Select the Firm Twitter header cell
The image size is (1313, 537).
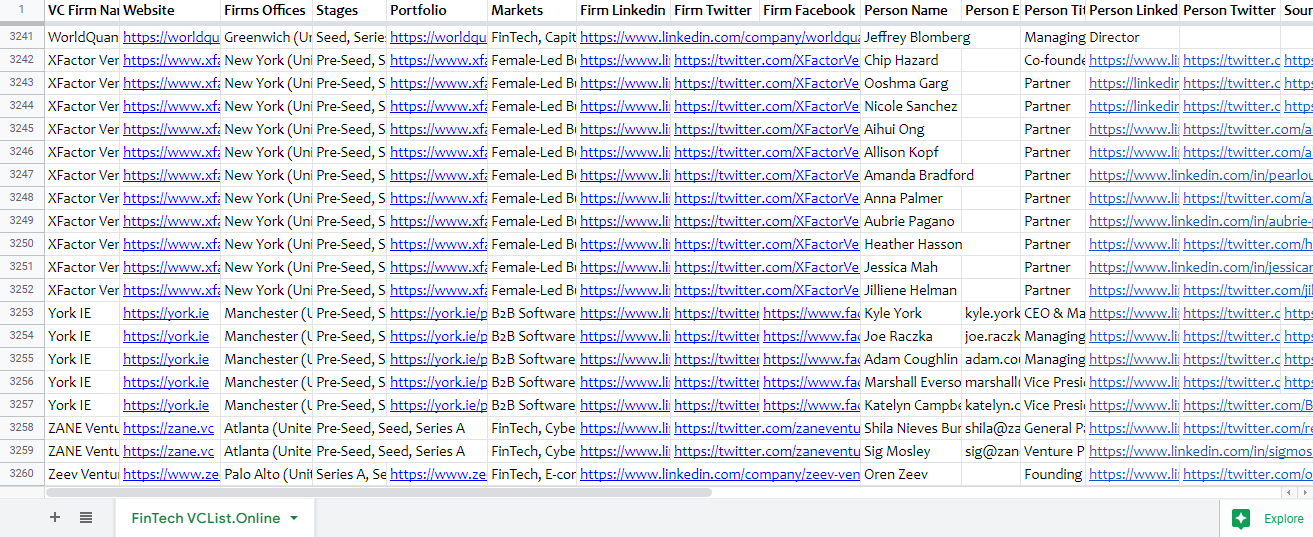click(x=715, y=10)
